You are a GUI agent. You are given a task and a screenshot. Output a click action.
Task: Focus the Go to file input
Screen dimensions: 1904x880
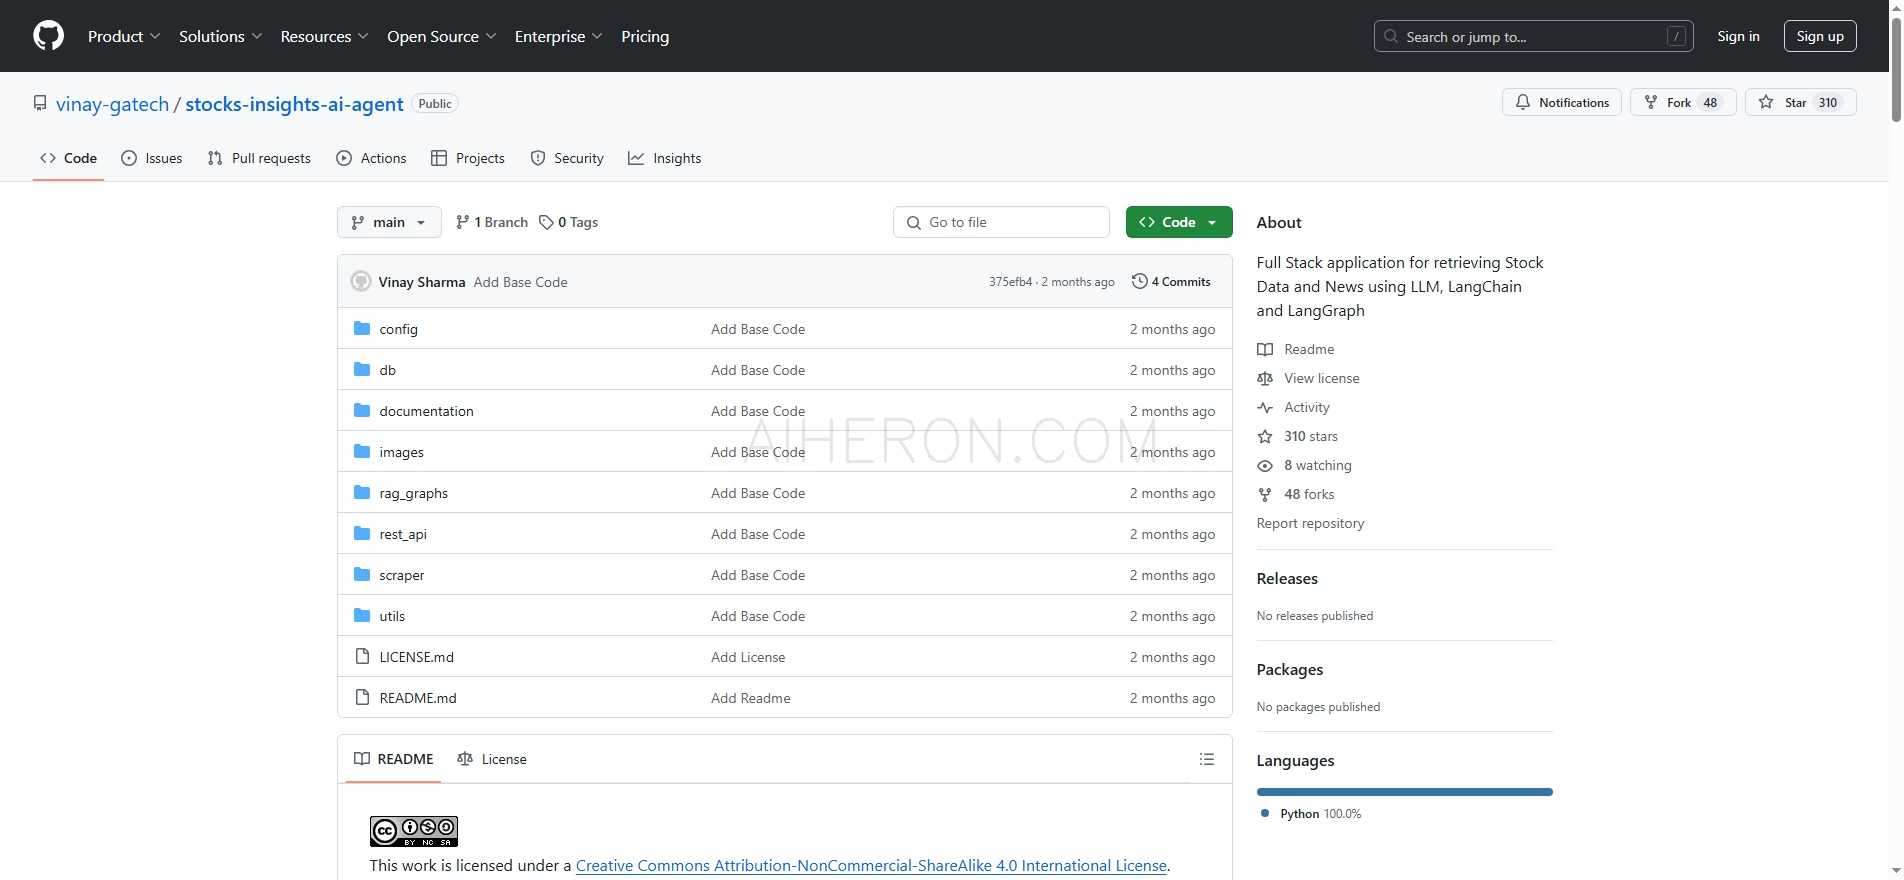1001,222
